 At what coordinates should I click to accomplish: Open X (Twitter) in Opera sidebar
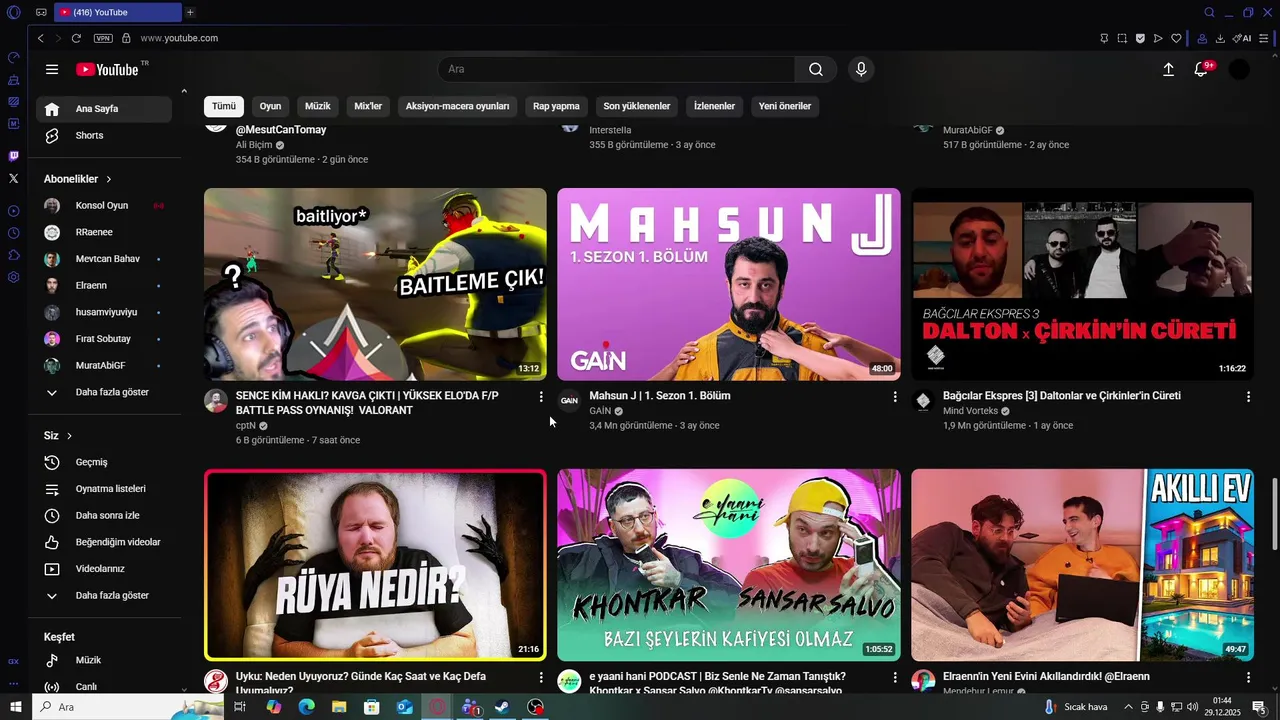[13, 178]
